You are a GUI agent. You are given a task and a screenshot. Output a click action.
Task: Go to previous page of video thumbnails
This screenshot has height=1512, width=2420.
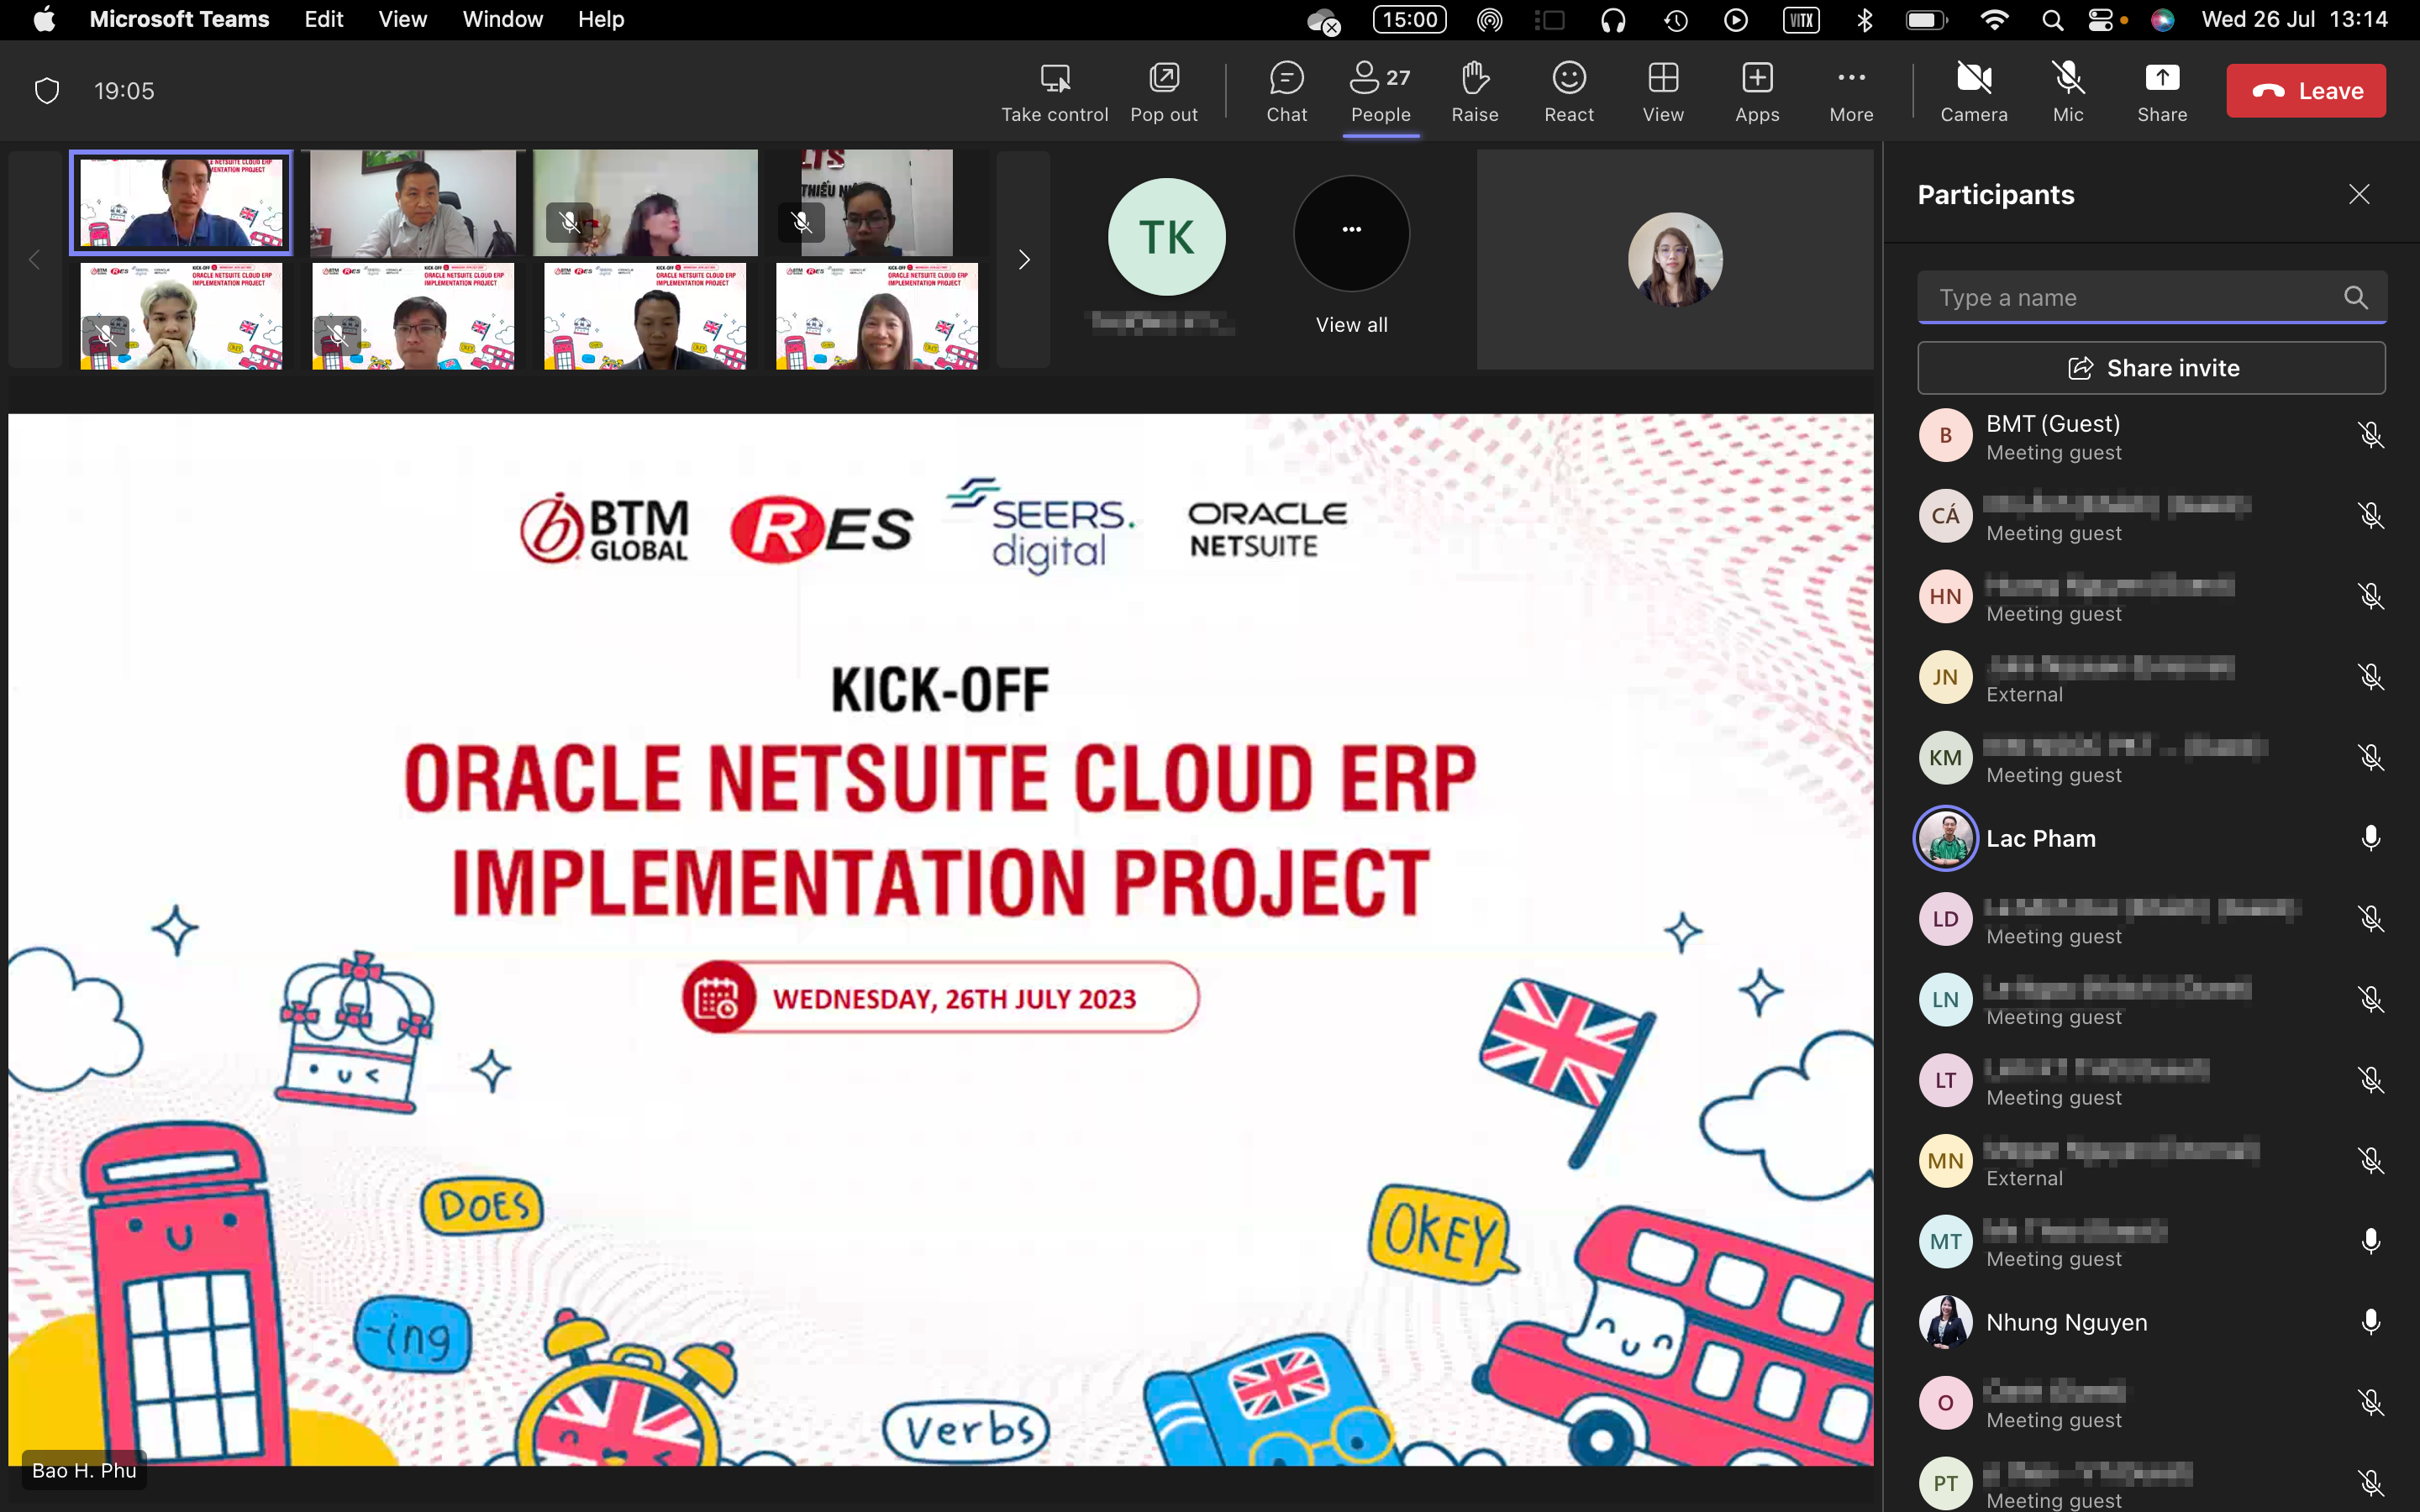point(34,260)
